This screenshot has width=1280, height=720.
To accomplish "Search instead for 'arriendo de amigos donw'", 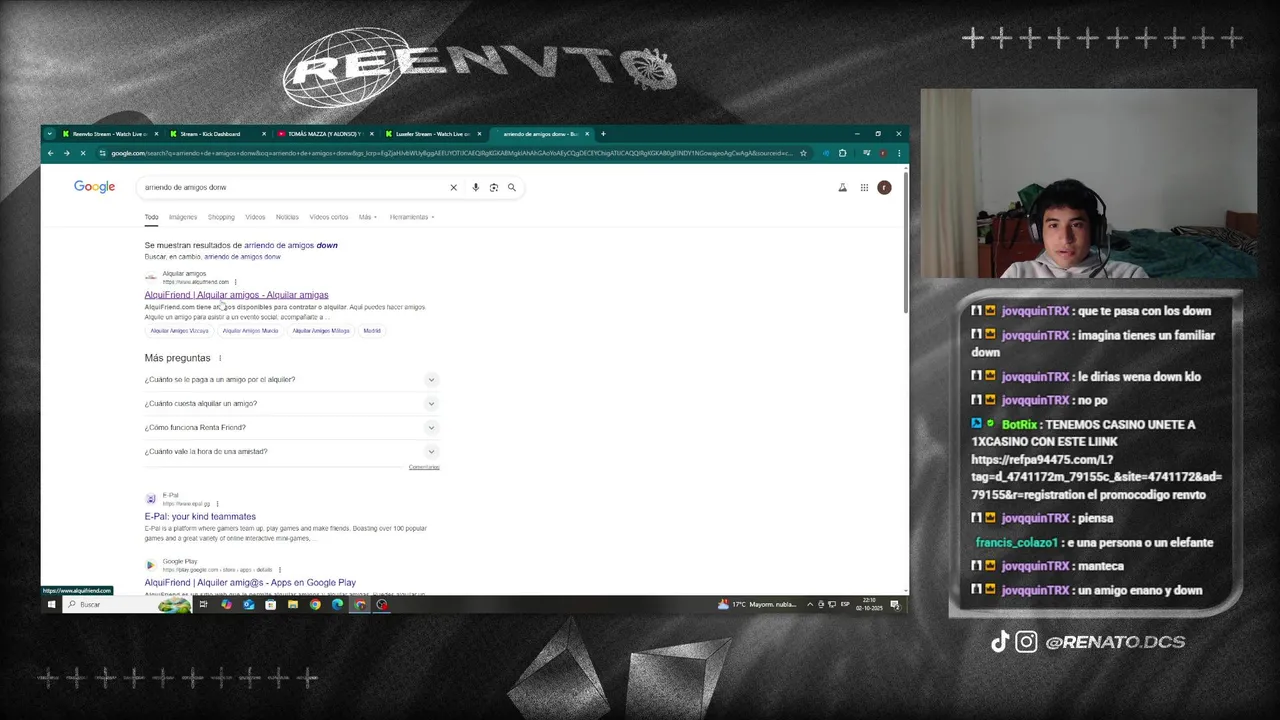I will tap(242, 257).
